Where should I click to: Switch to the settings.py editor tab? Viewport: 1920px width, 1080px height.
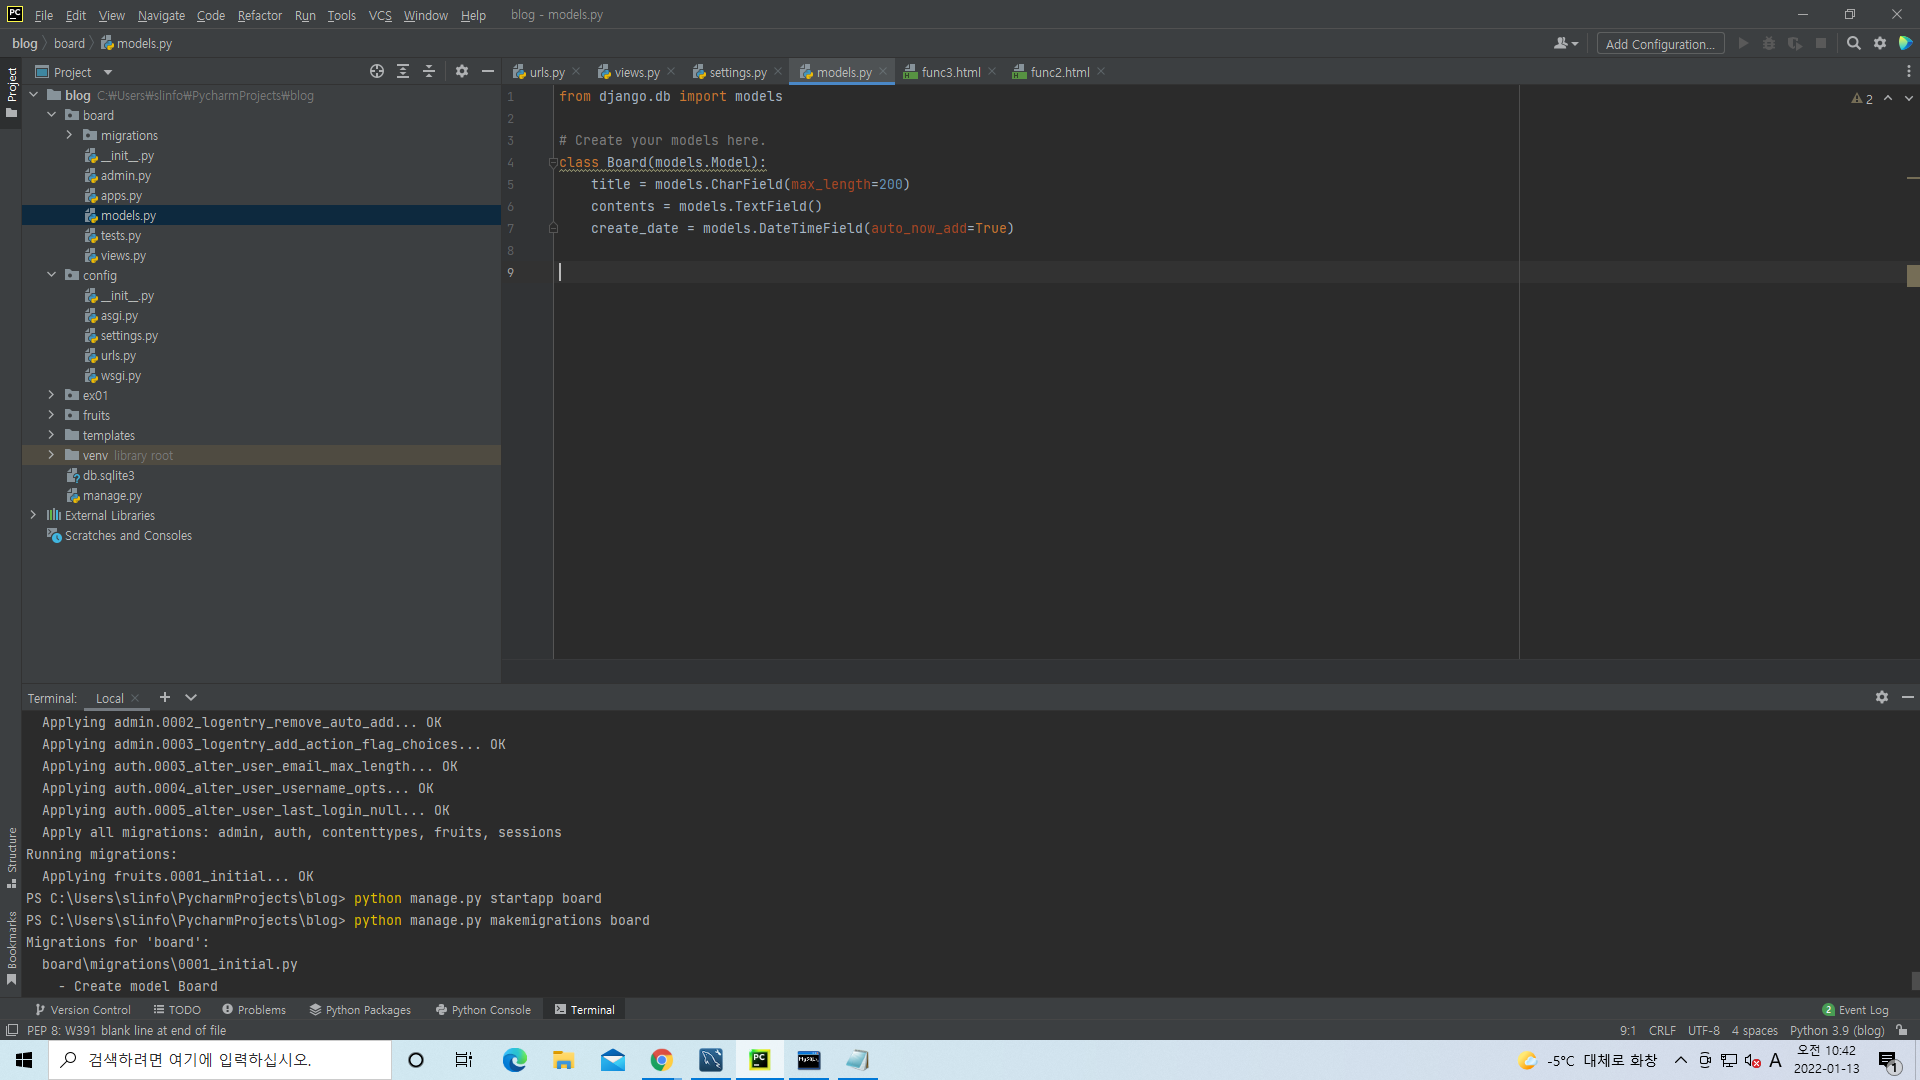coord(737,72)
